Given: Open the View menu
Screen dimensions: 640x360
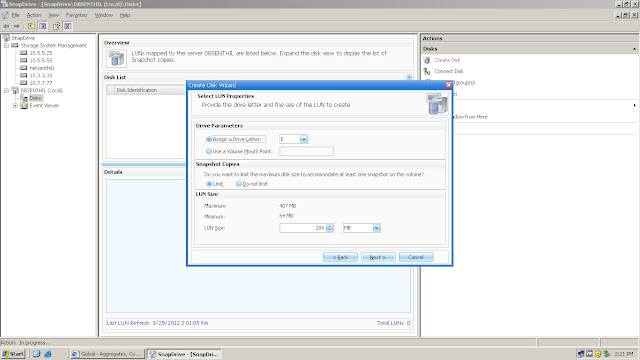Looking at the screenshot, I should [53, 15].
